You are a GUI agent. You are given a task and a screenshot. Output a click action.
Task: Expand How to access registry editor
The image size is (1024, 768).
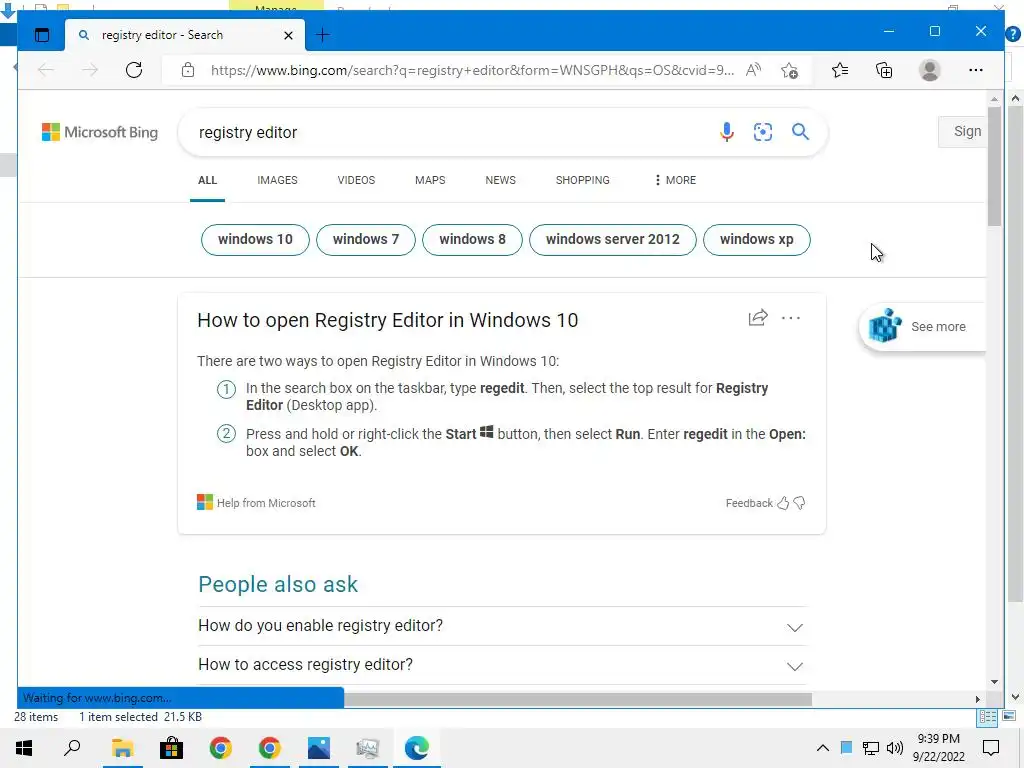[x=502, y=665]
